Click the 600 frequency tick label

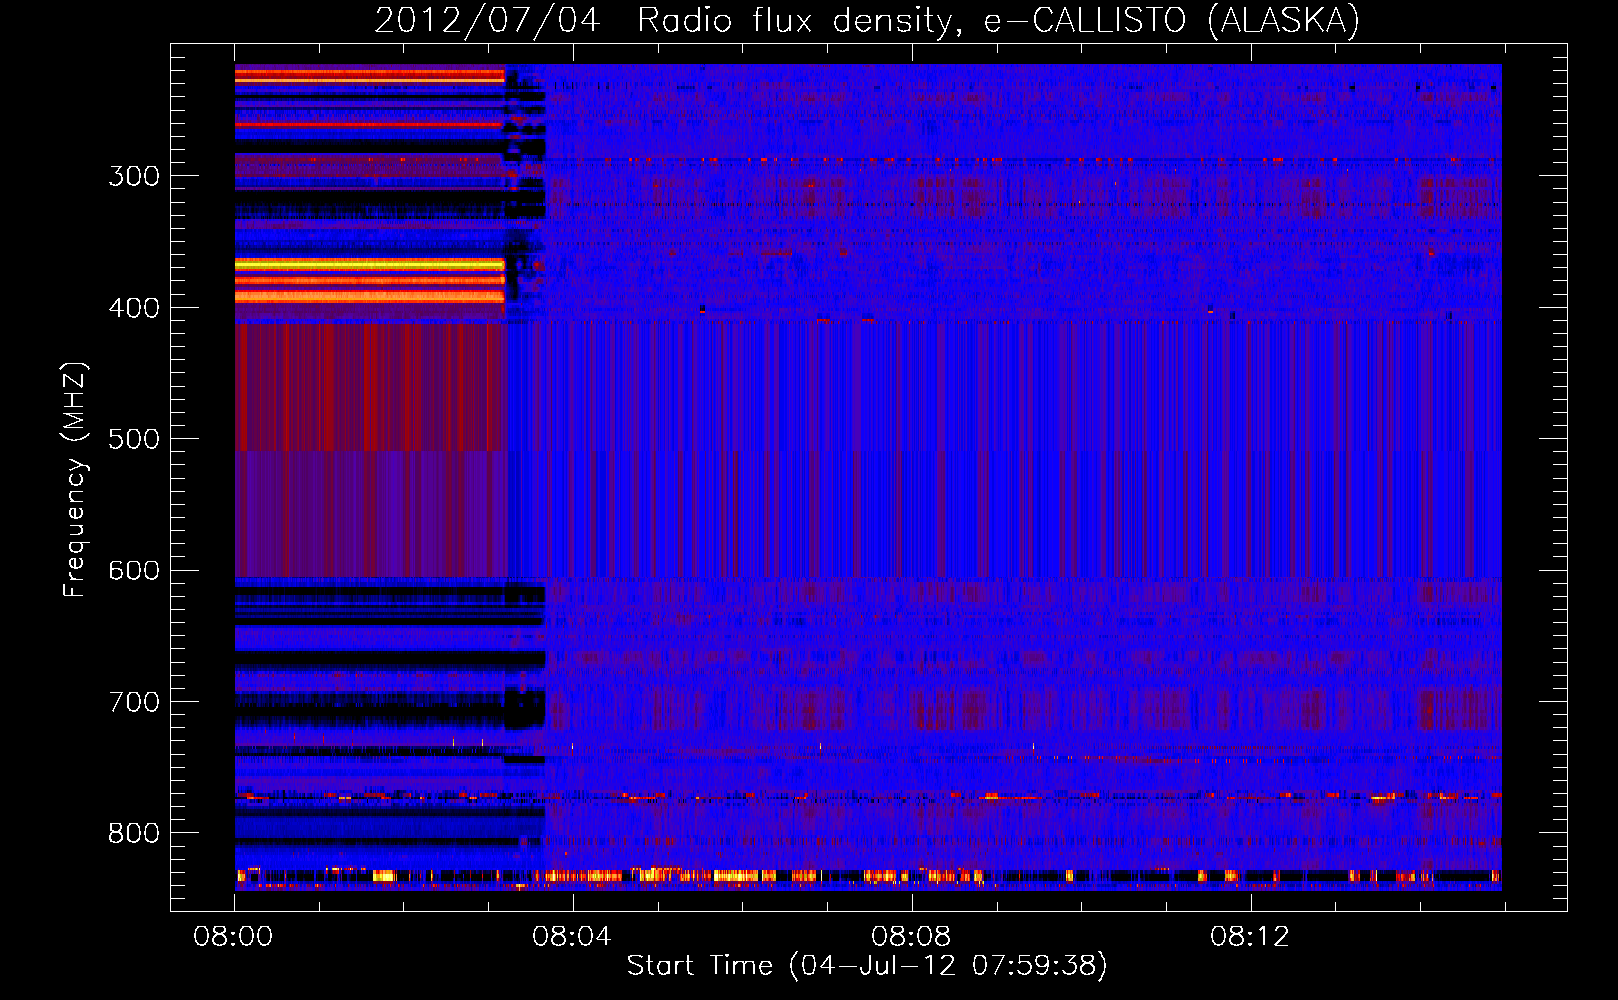pyautogui.click(x=134, y=570)
